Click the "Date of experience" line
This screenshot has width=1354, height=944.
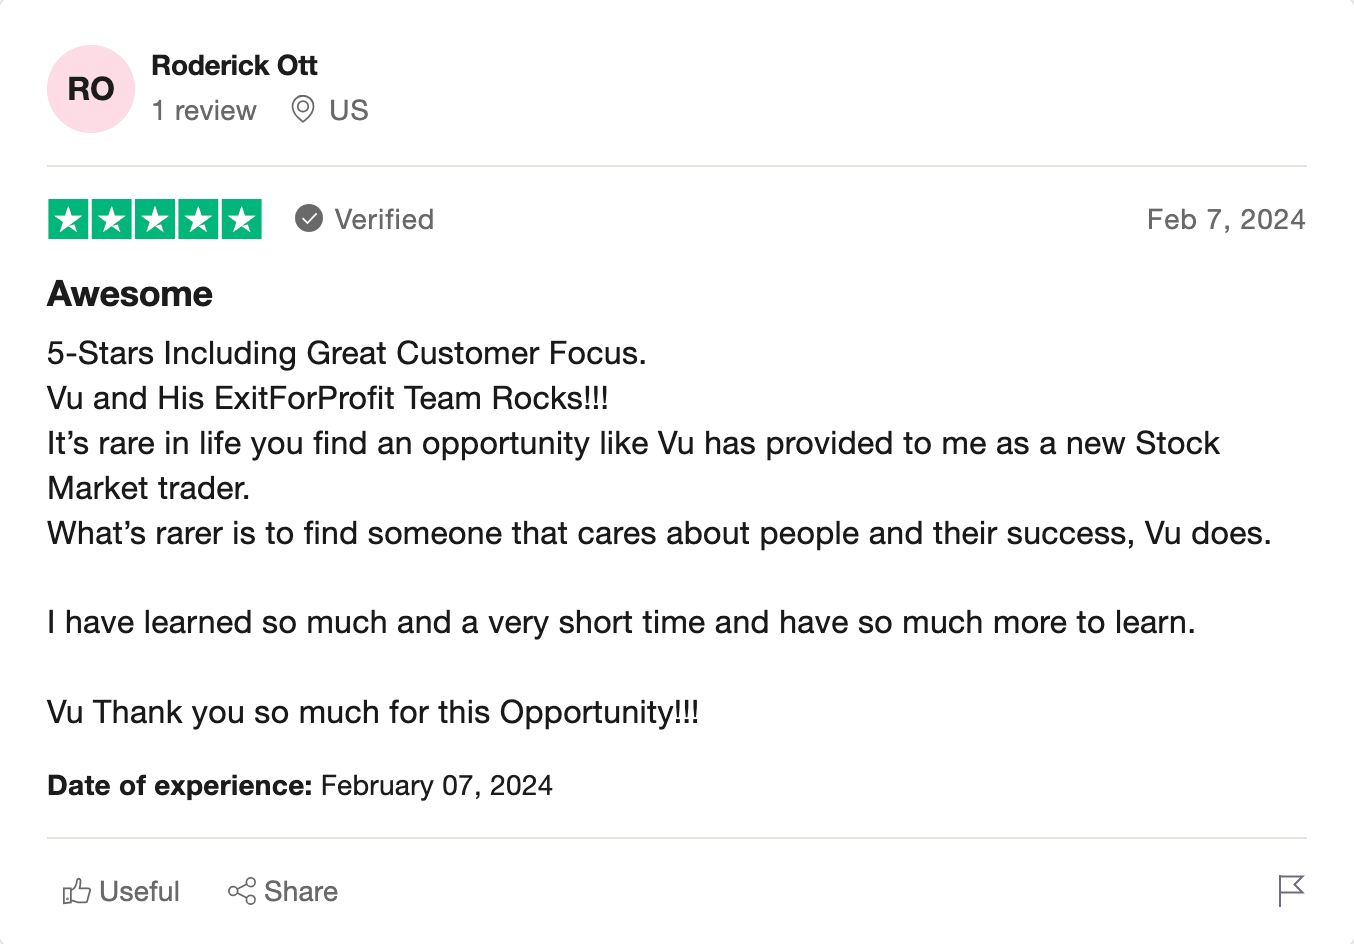tap(299, 786)
